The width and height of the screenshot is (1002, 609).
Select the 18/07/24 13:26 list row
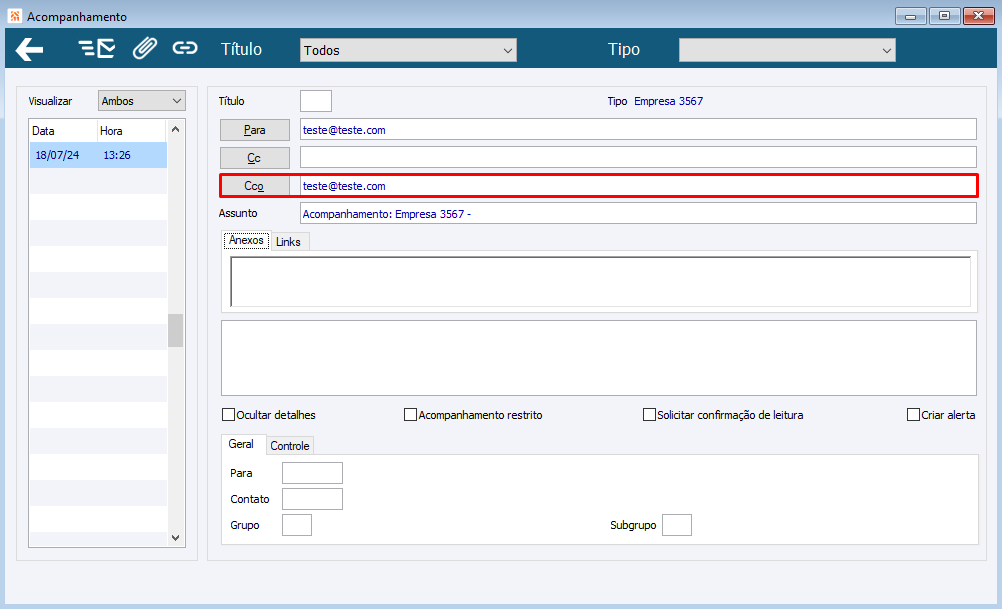98,155
